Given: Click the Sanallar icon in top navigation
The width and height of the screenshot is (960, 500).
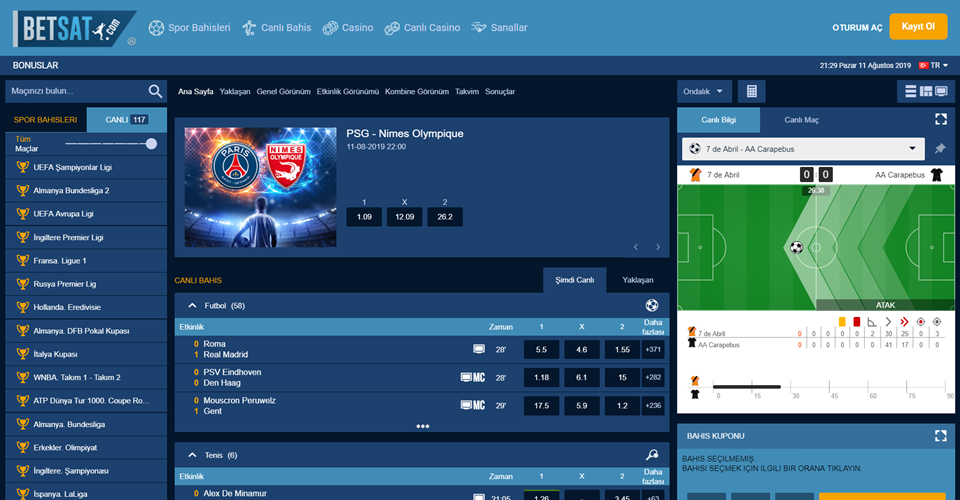Looking at the screenshot, I should pos(479,28).
